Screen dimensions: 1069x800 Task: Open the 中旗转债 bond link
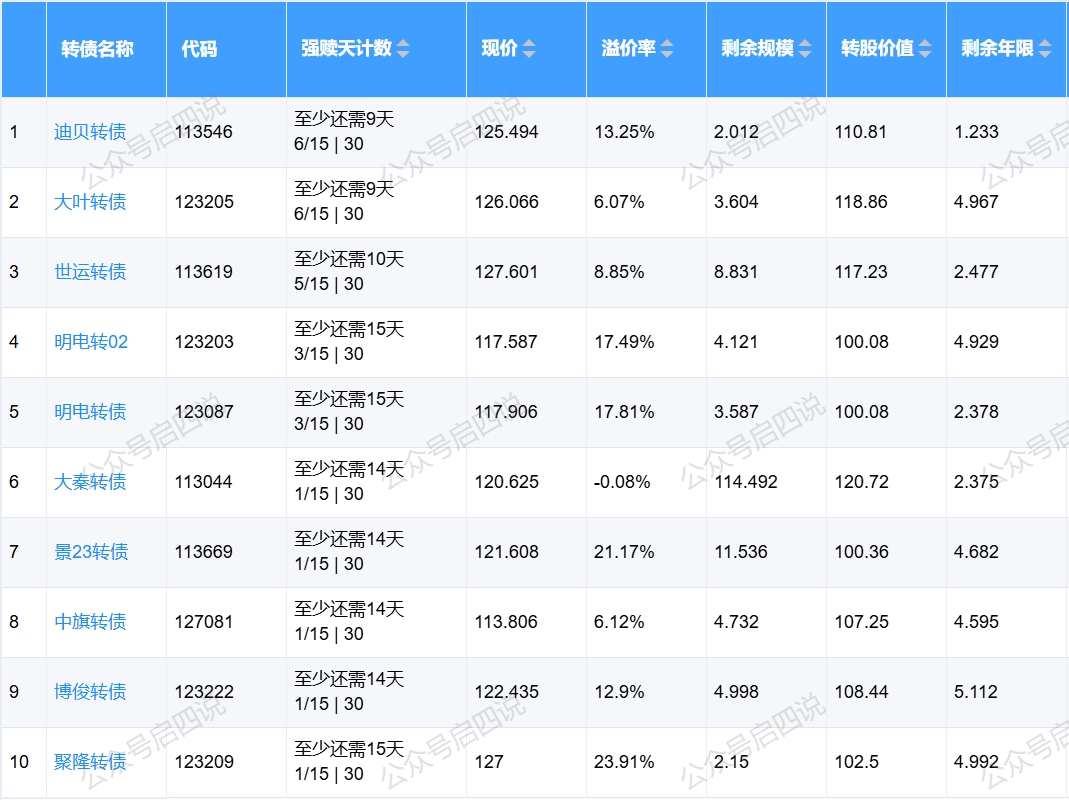pos(90,622)
